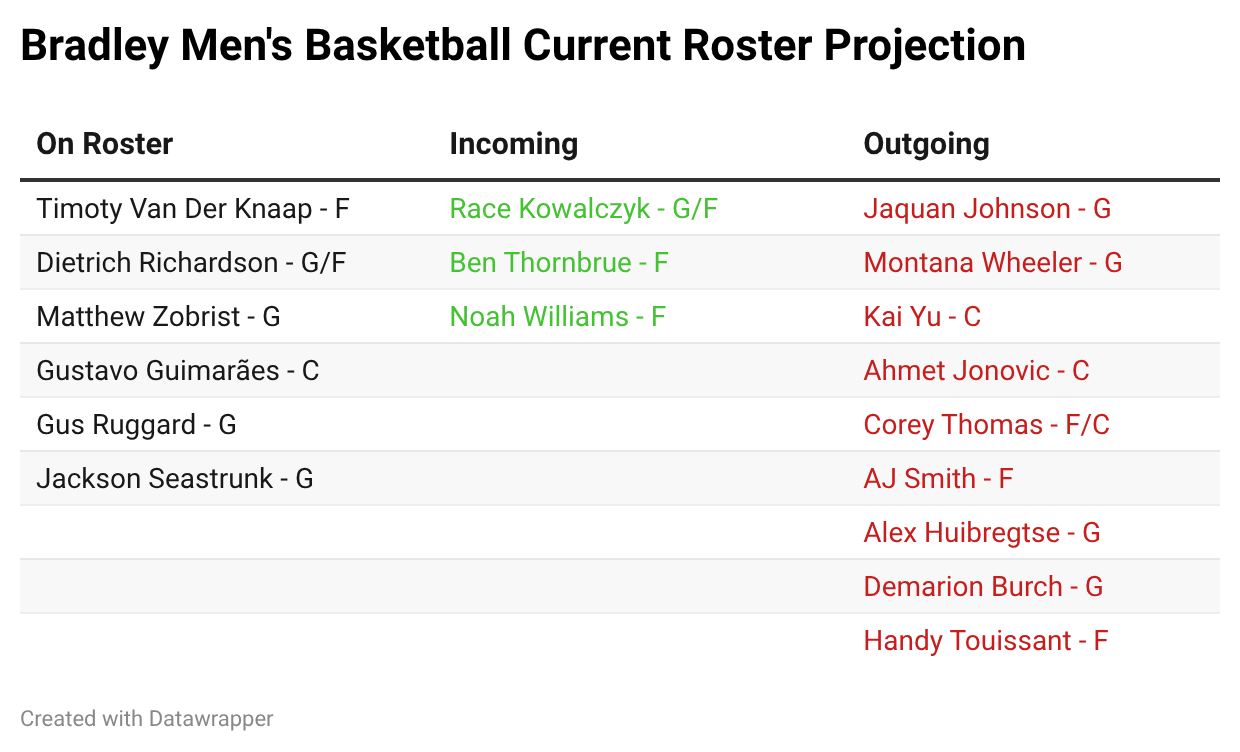This screenshot has height=752, width=1240.
Task: Click the 'Incoming' column header
Action: pos(513,144)
